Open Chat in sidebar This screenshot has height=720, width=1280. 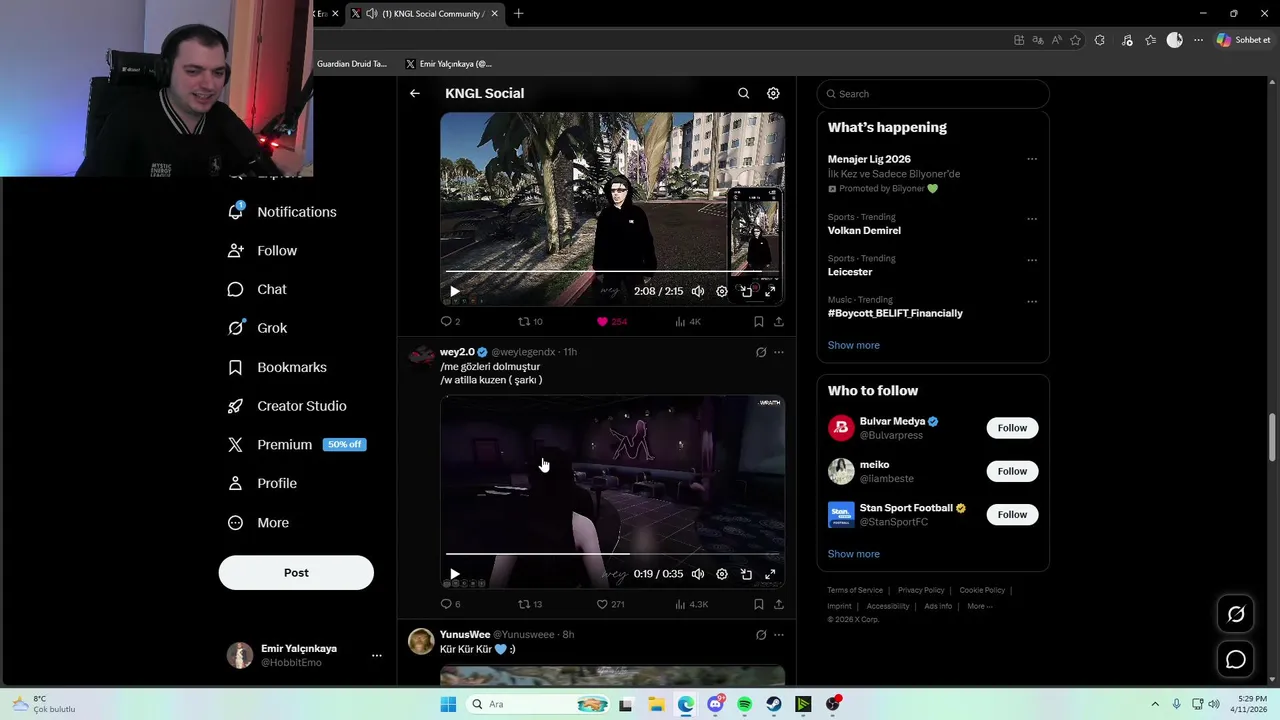[258, 289]
